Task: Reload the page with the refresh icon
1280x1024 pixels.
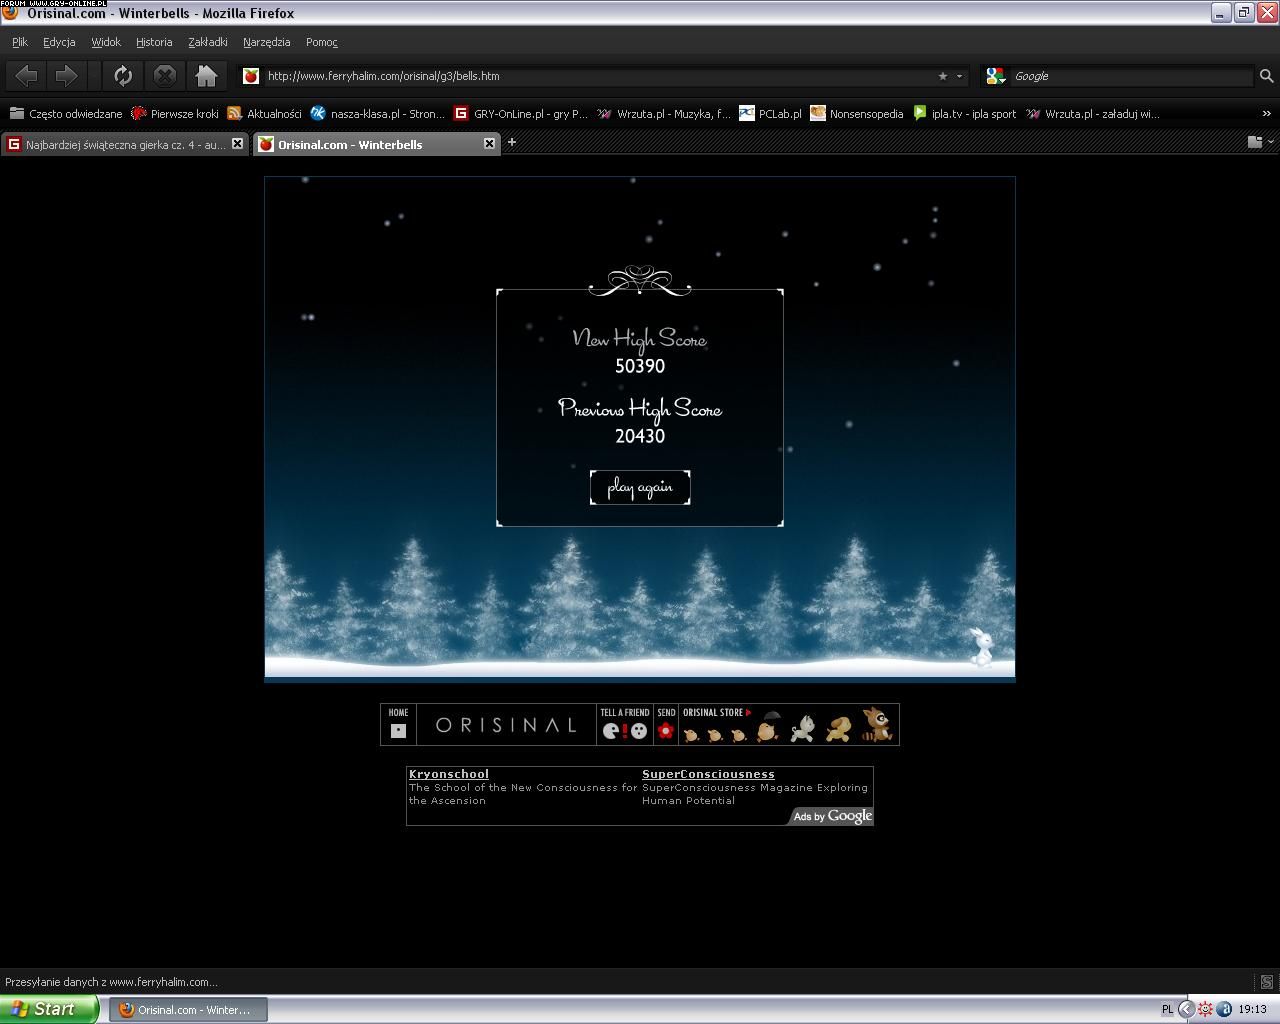Action: click(123, 76)
